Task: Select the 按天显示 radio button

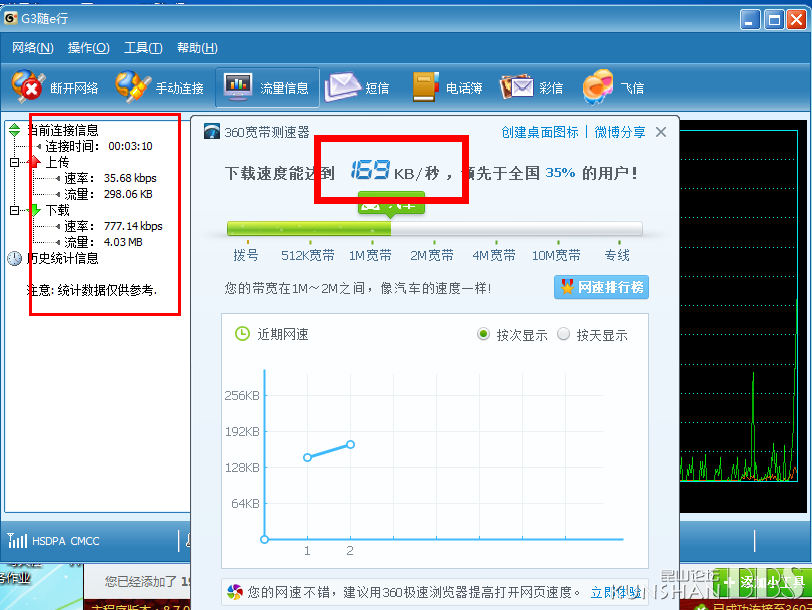Action: tap(563, 334)
